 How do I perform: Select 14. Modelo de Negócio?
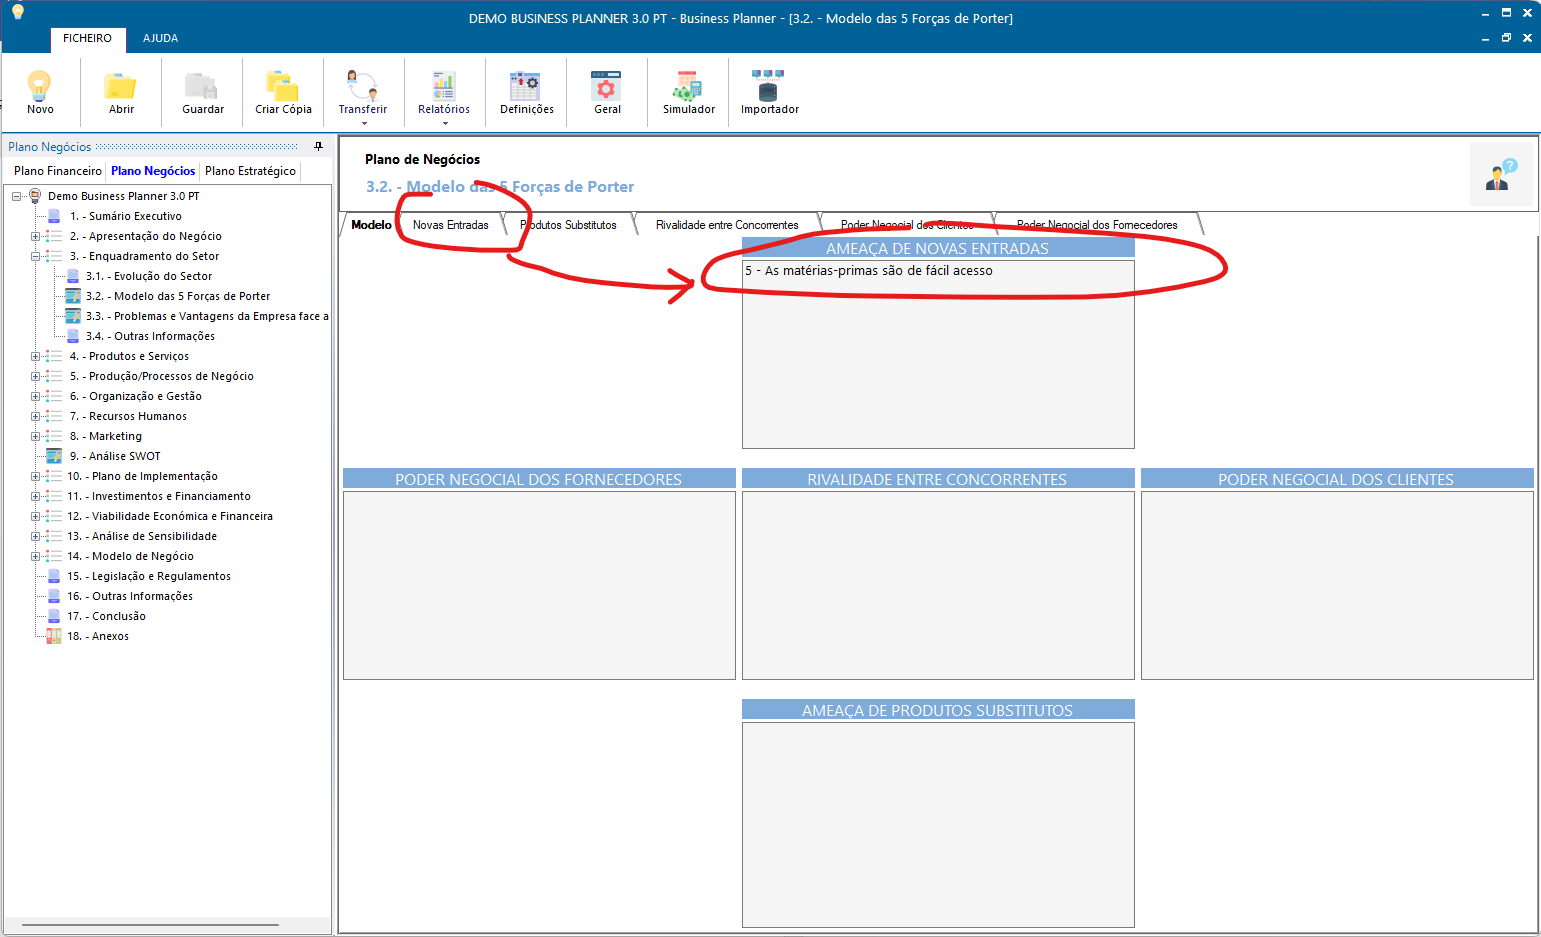[130, 556]
